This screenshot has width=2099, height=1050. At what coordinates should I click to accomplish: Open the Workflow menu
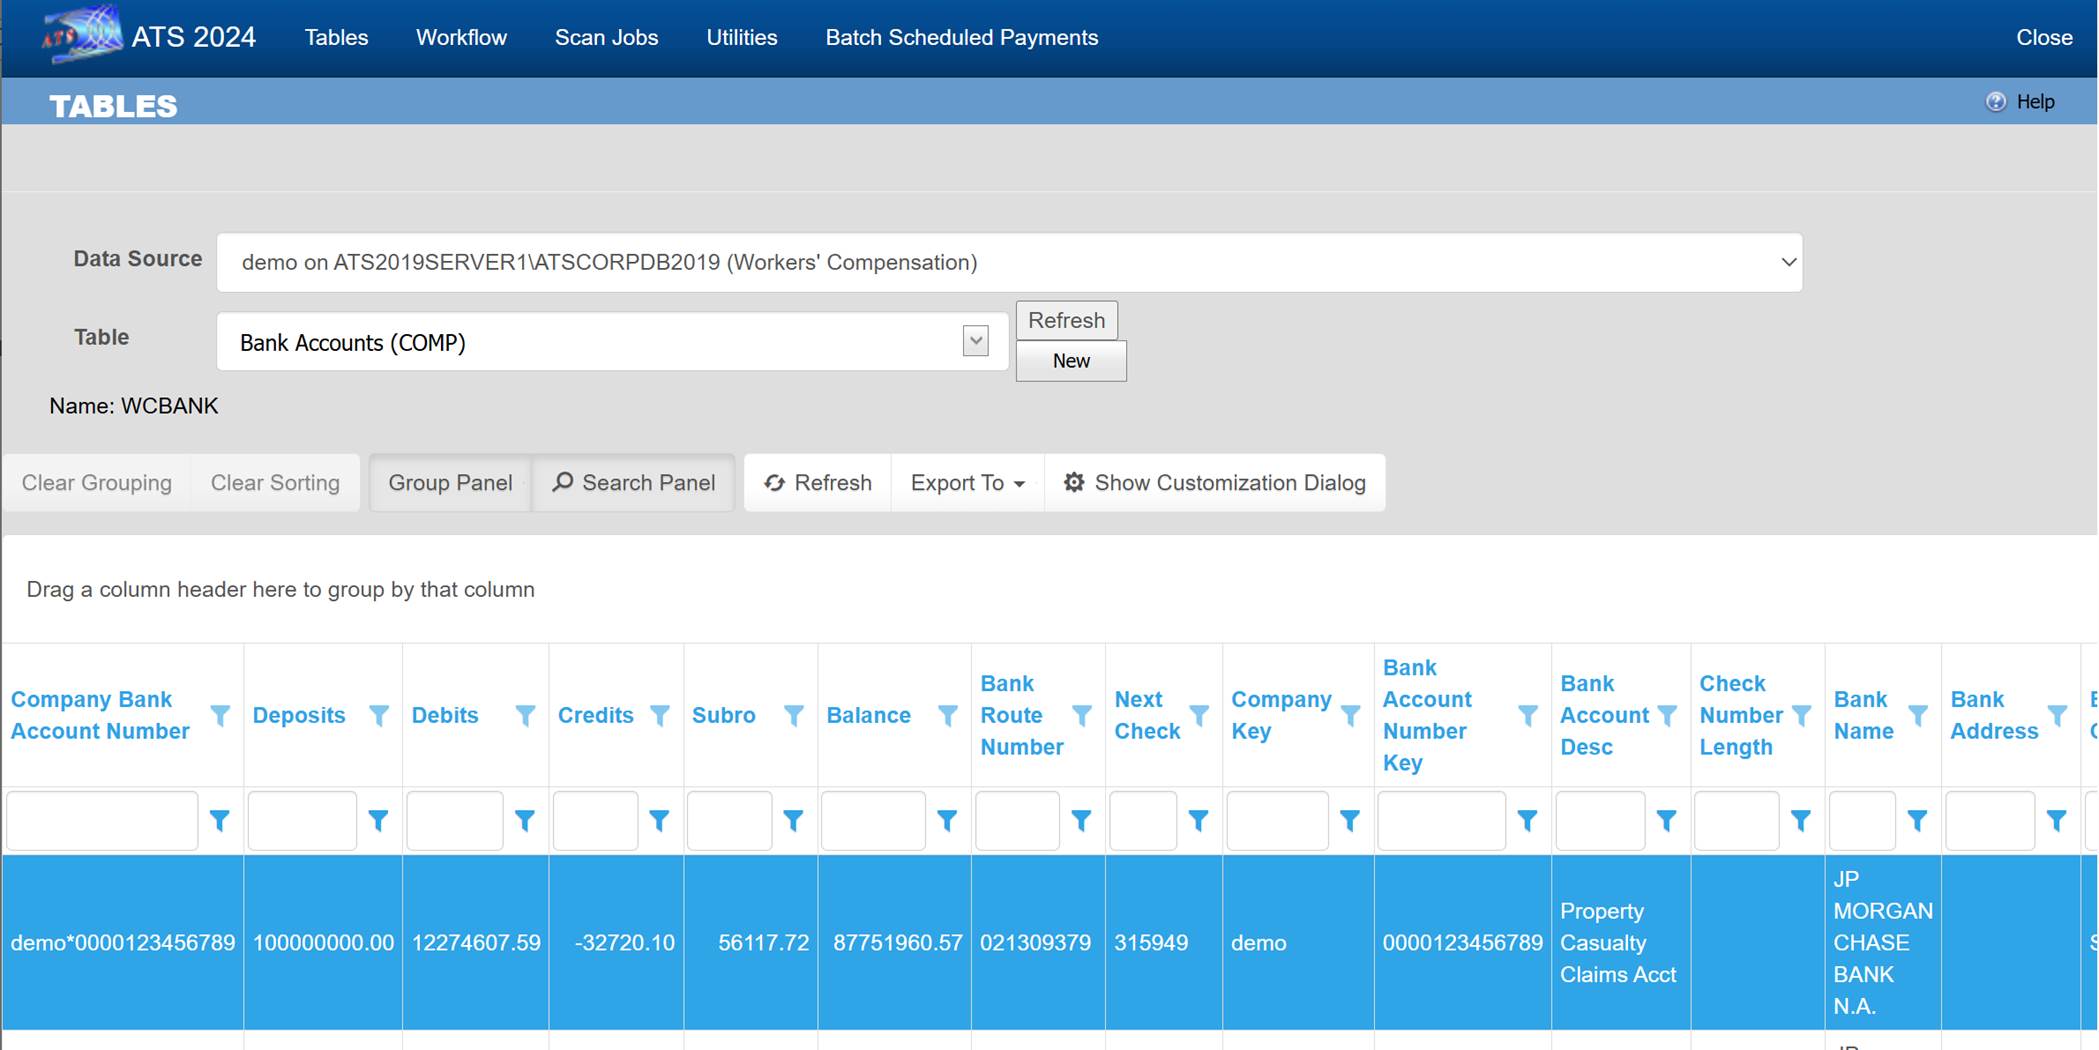click(461, 37)
